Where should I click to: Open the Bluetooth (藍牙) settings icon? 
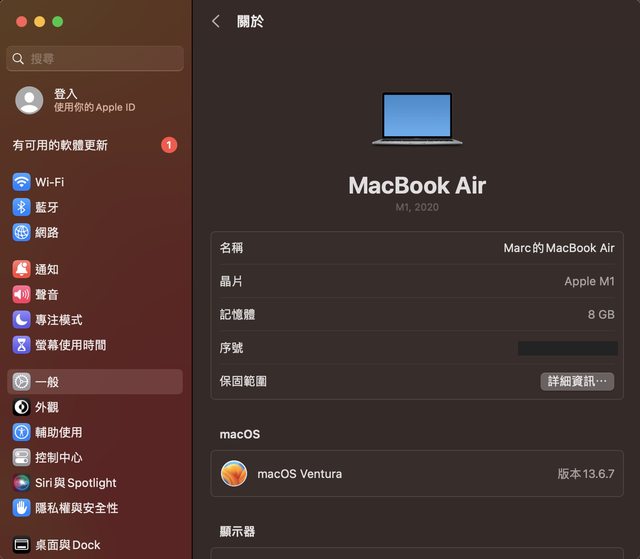(x=21, y=207)
